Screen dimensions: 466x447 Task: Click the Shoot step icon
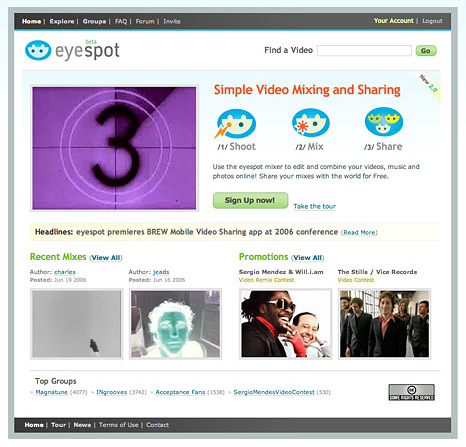click(235, 123)
